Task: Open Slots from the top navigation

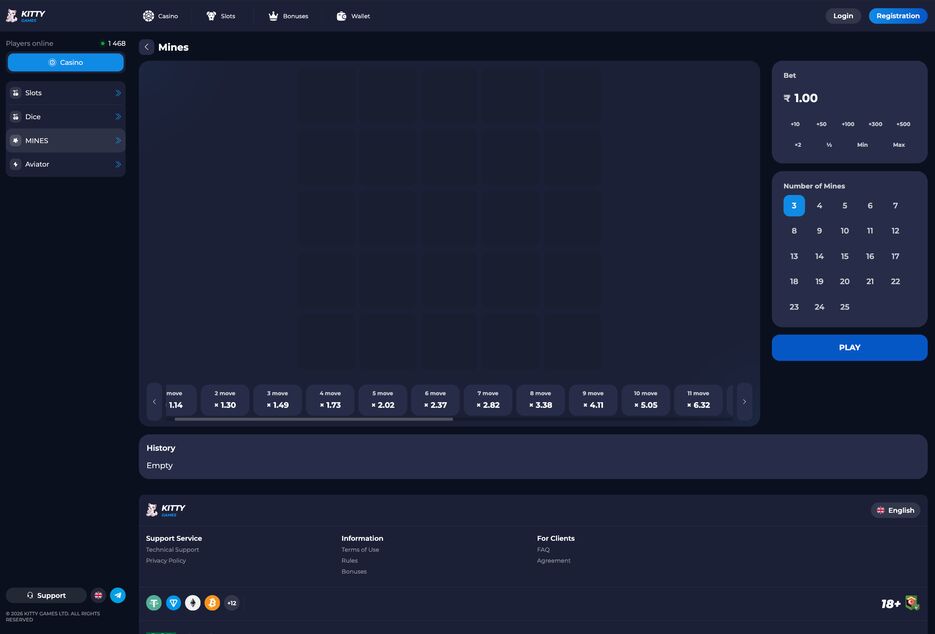Action: 221,16
